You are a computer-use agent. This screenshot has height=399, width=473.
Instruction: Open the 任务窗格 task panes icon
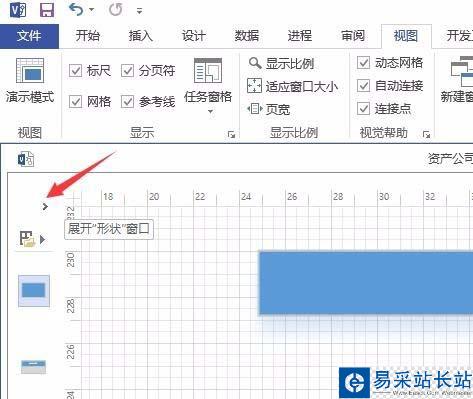208,70
